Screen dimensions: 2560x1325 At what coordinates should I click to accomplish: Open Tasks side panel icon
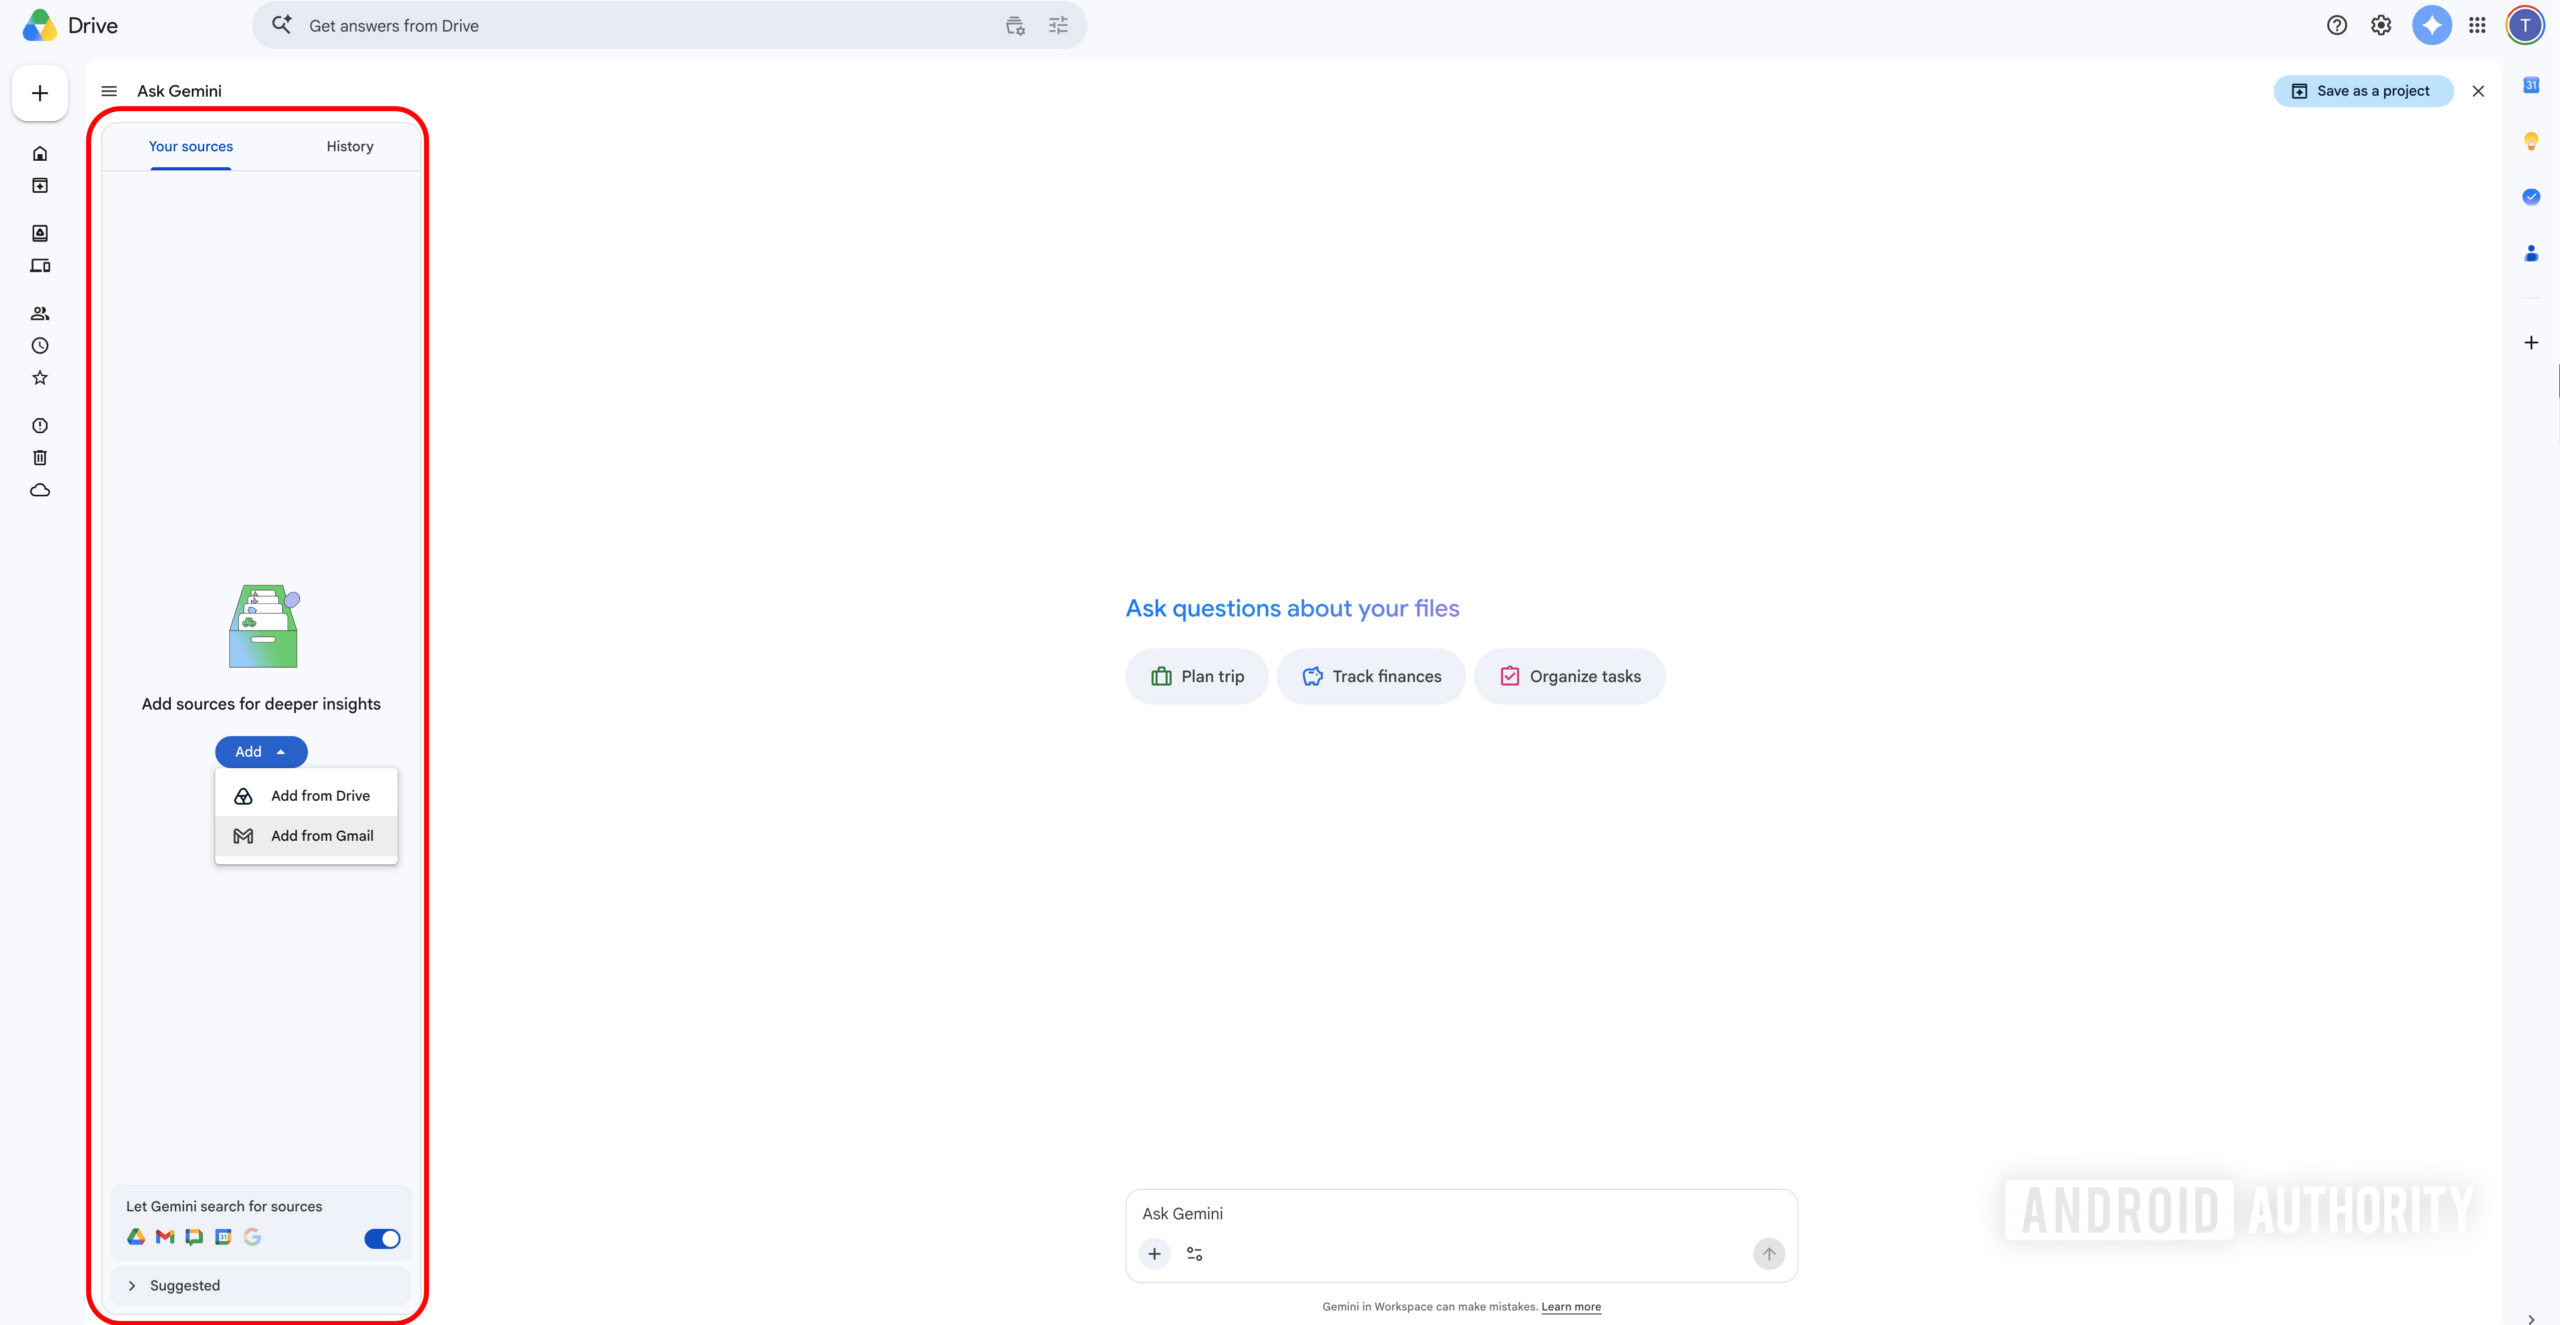pos(2531,197)
